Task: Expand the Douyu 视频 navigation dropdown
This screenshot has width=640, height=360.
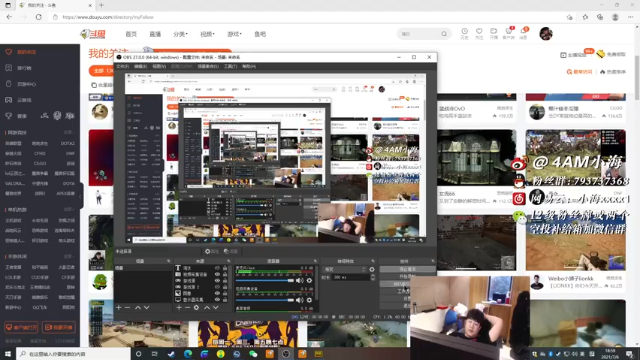Action: 207,34
